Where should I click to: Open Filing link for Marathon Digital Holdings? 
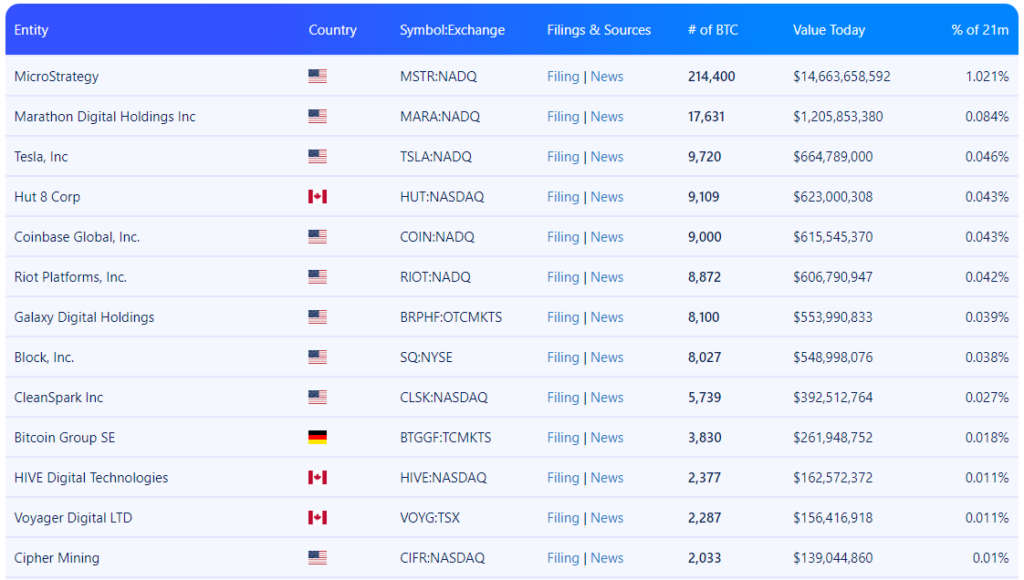tap(563, 117)
